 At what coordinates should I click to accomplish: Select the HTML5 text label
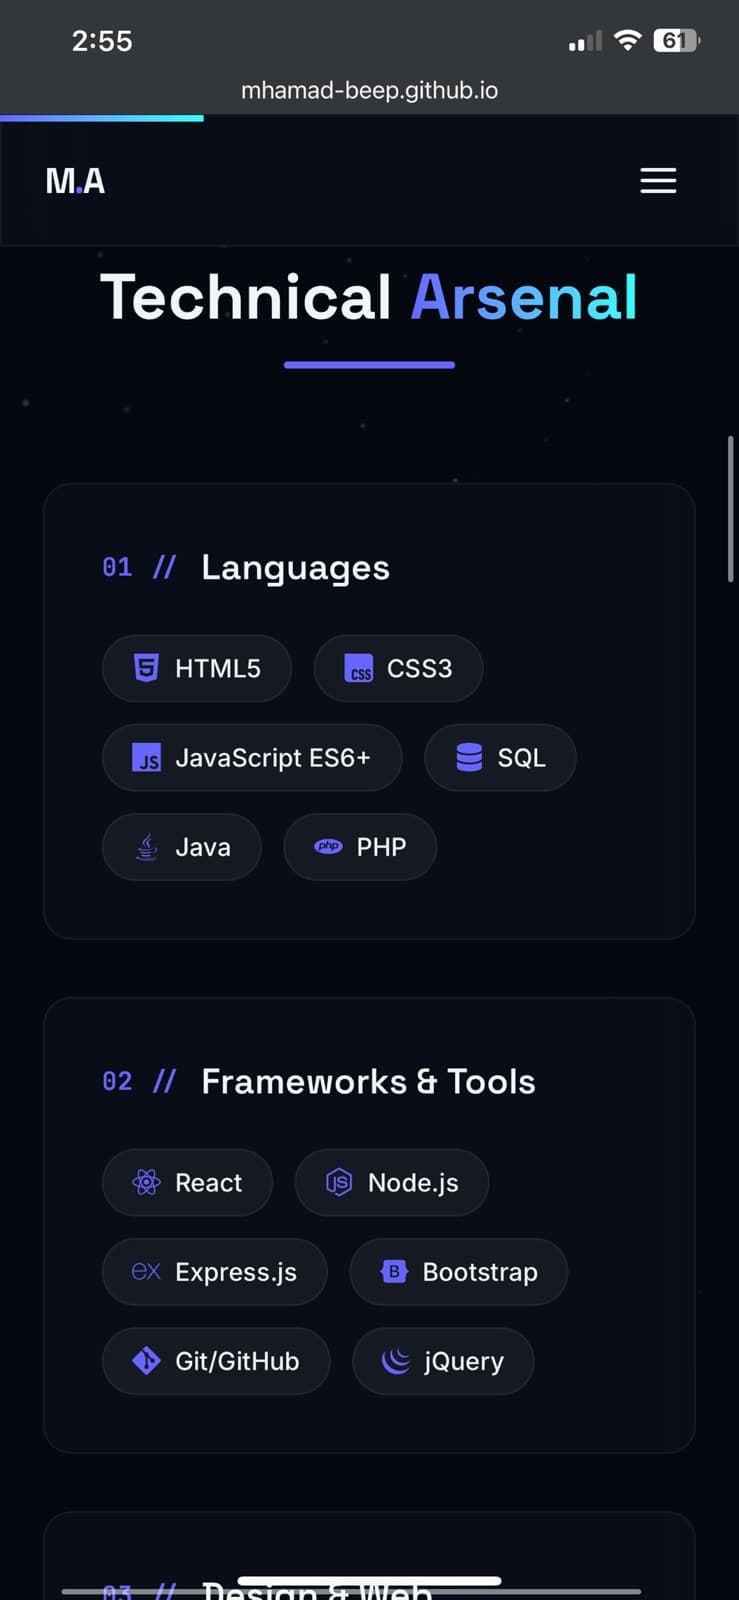click(x=218, y=668)
